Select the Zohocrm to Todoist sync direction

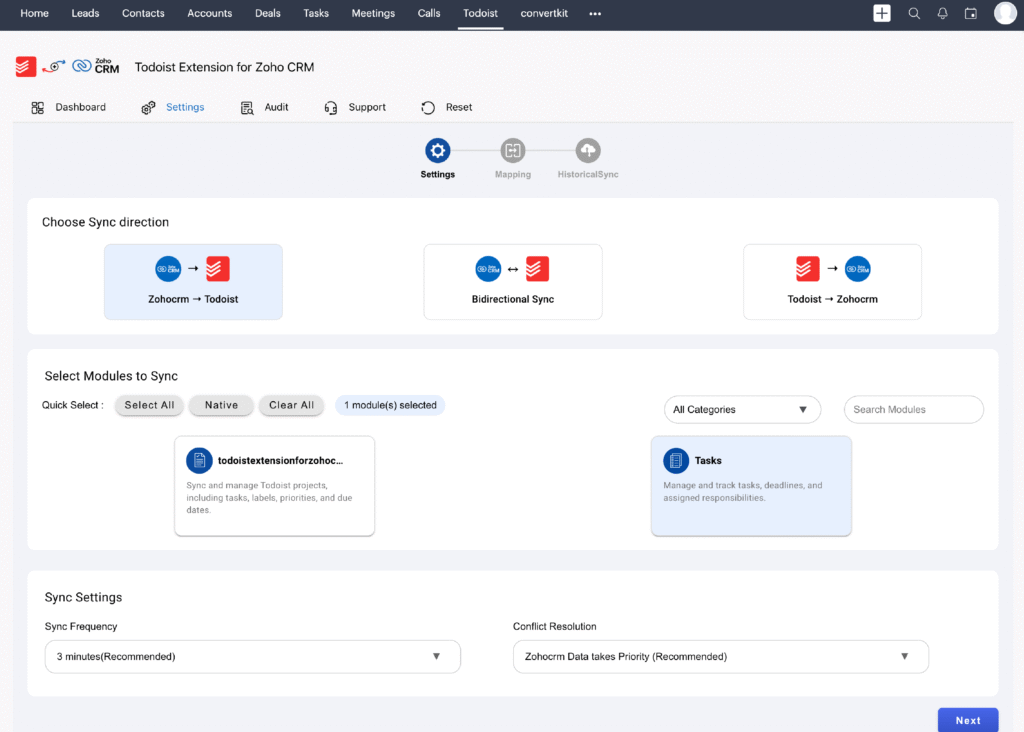tap(193, 281)
